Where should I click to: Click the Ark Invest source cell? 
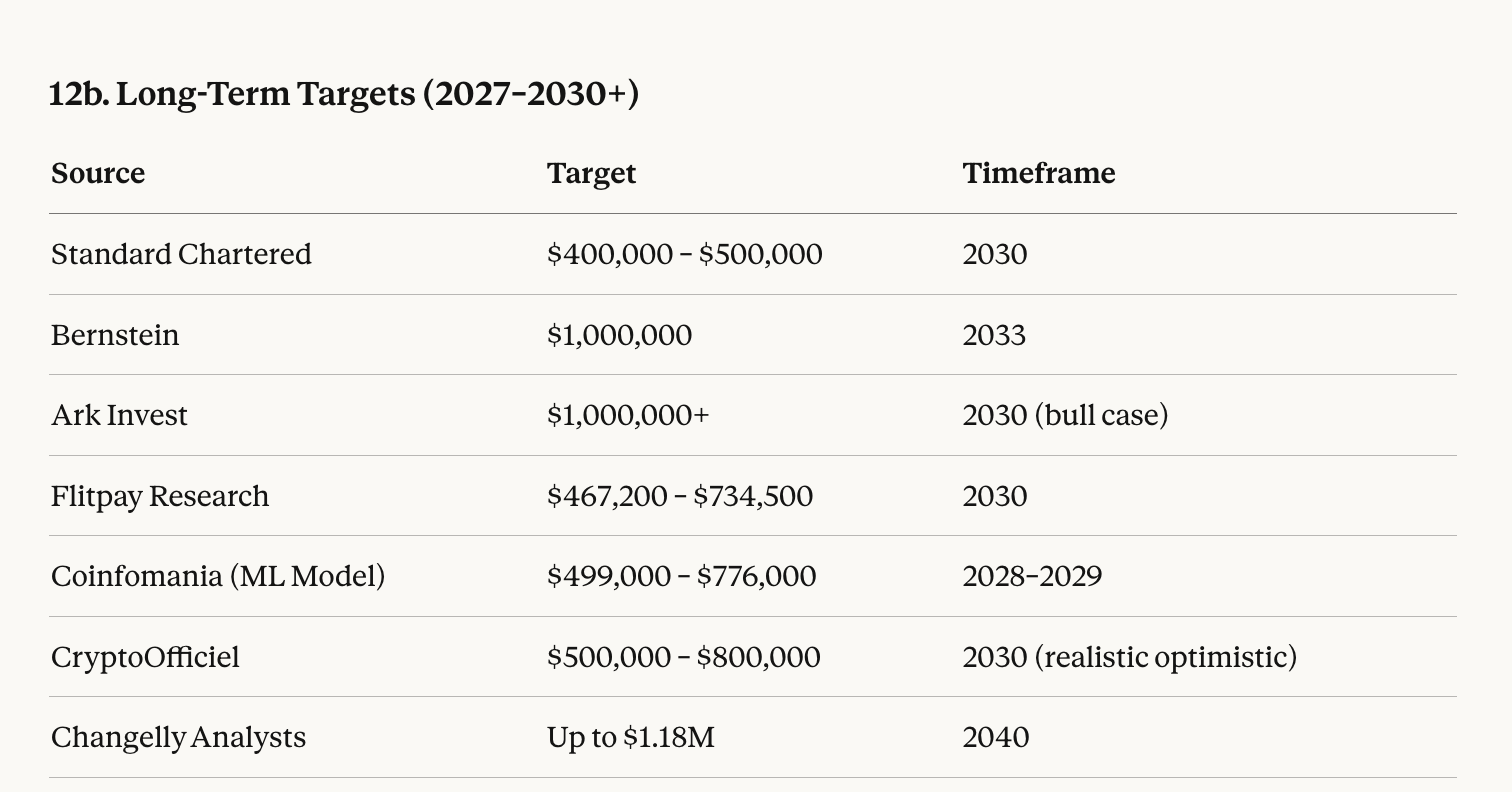click(119, 415)
